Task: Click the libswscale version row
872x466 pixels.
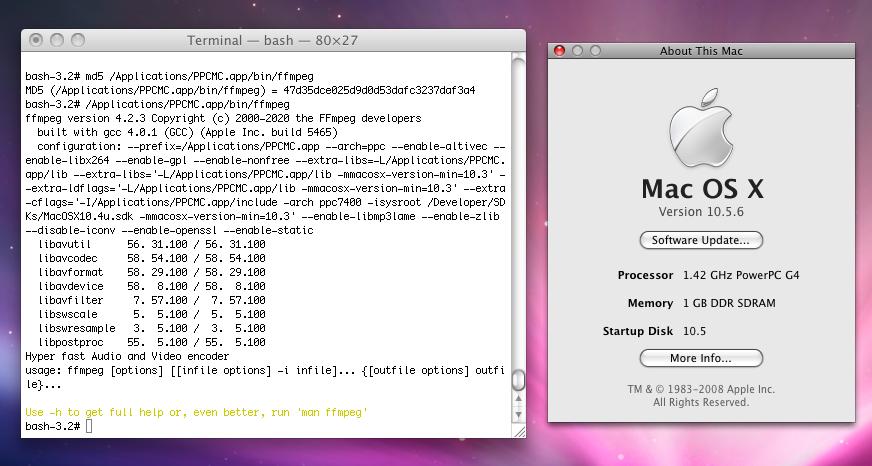Action: coord(152,314)
